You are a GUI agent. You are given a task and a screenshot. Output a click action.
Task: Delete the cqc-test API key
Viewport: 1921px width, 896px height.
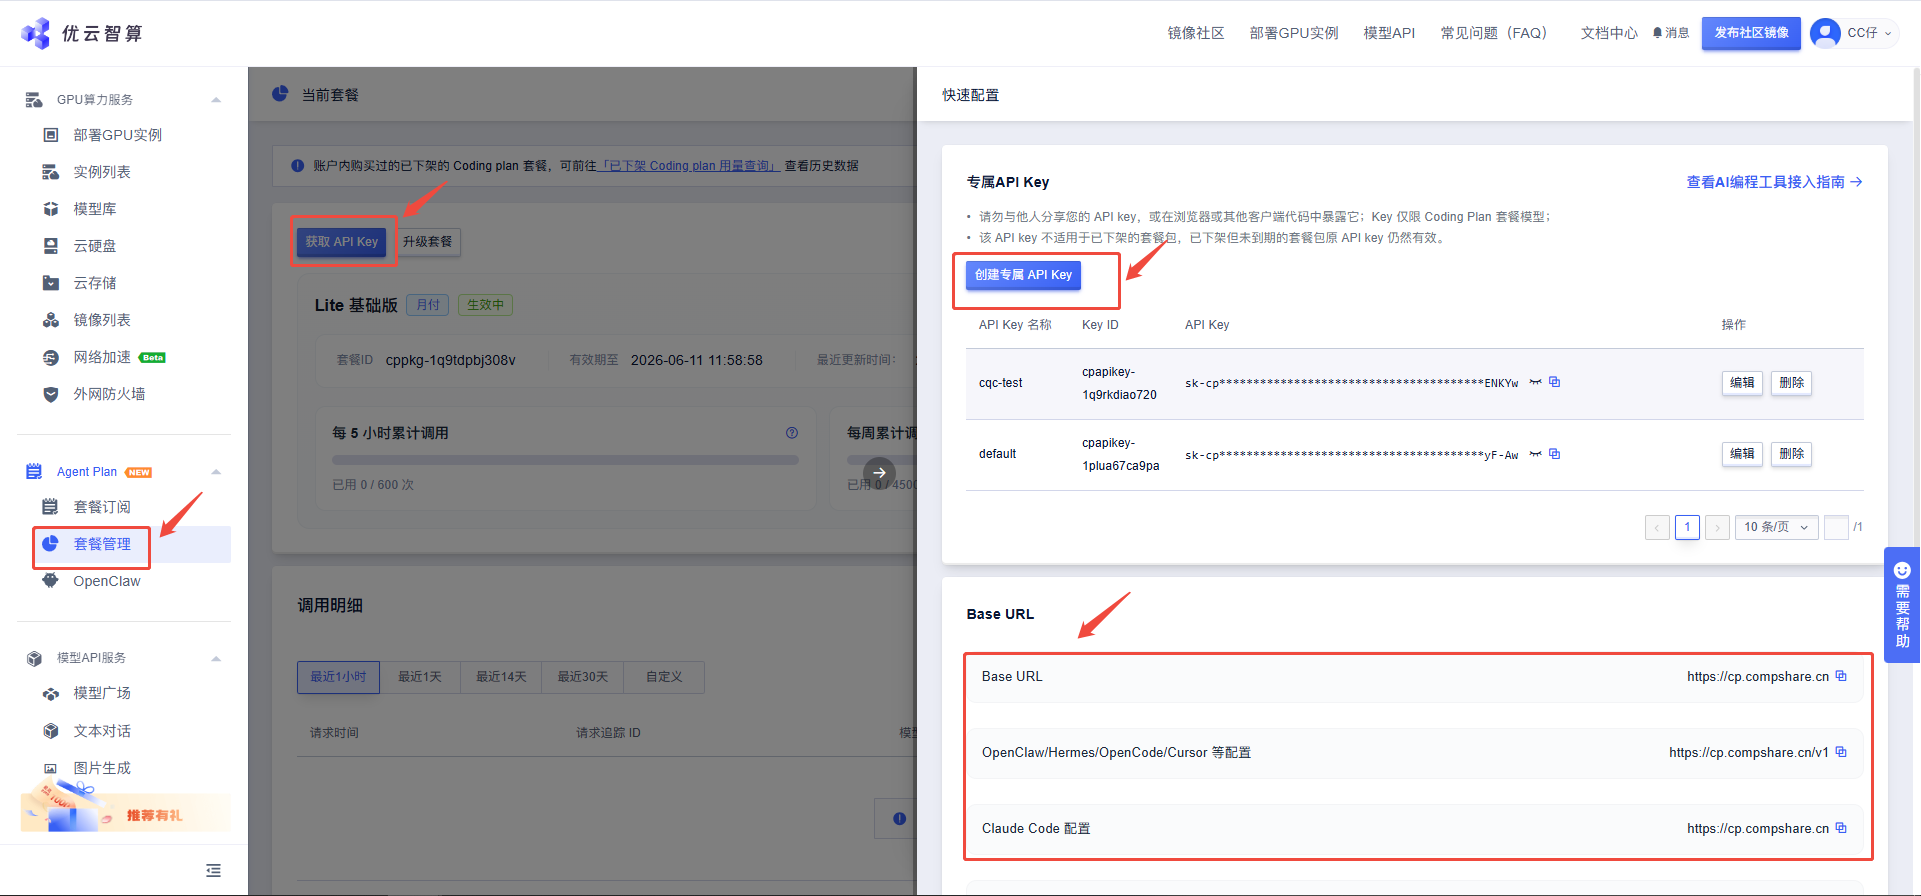coord(1791,383)
